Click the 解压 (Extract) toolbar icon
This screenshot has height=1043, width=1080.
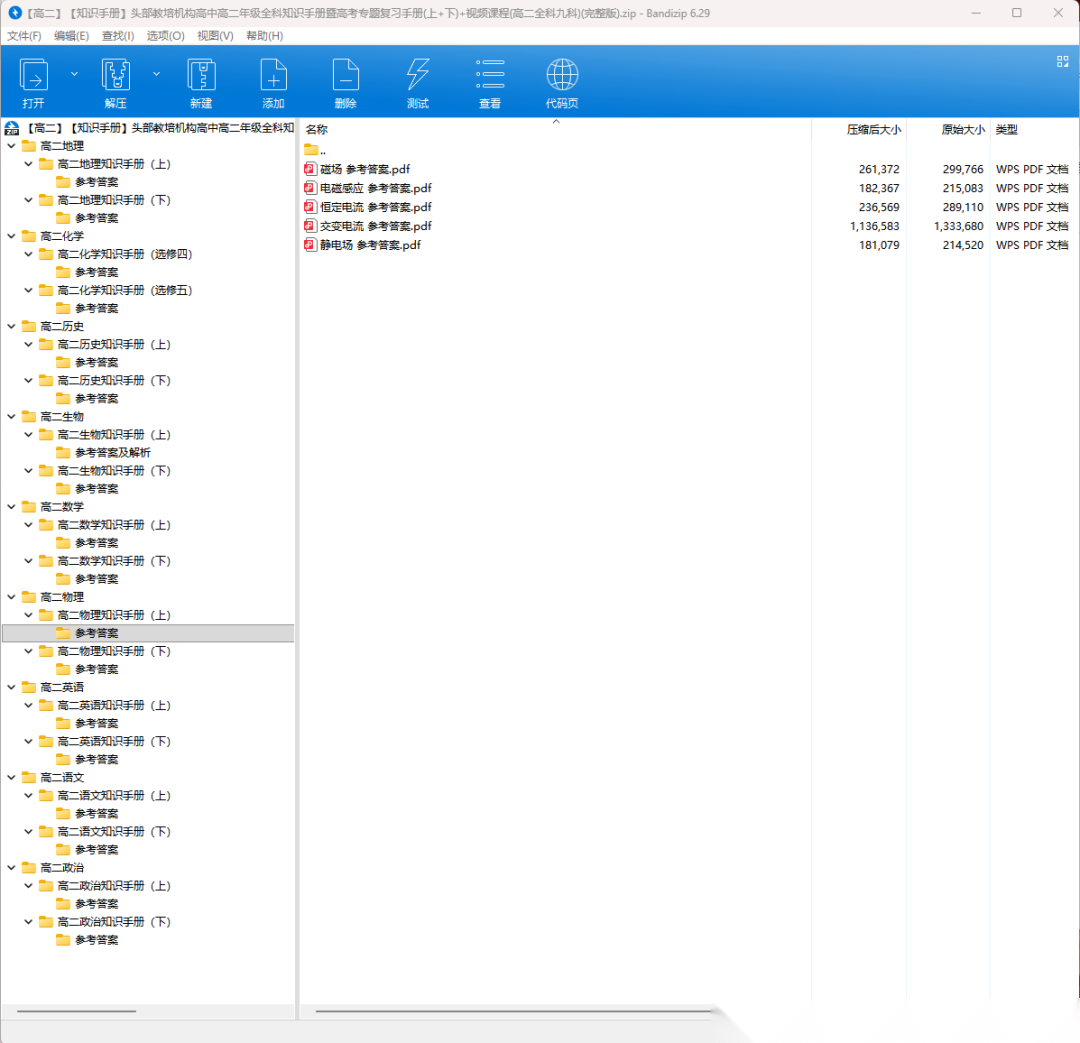116,76
